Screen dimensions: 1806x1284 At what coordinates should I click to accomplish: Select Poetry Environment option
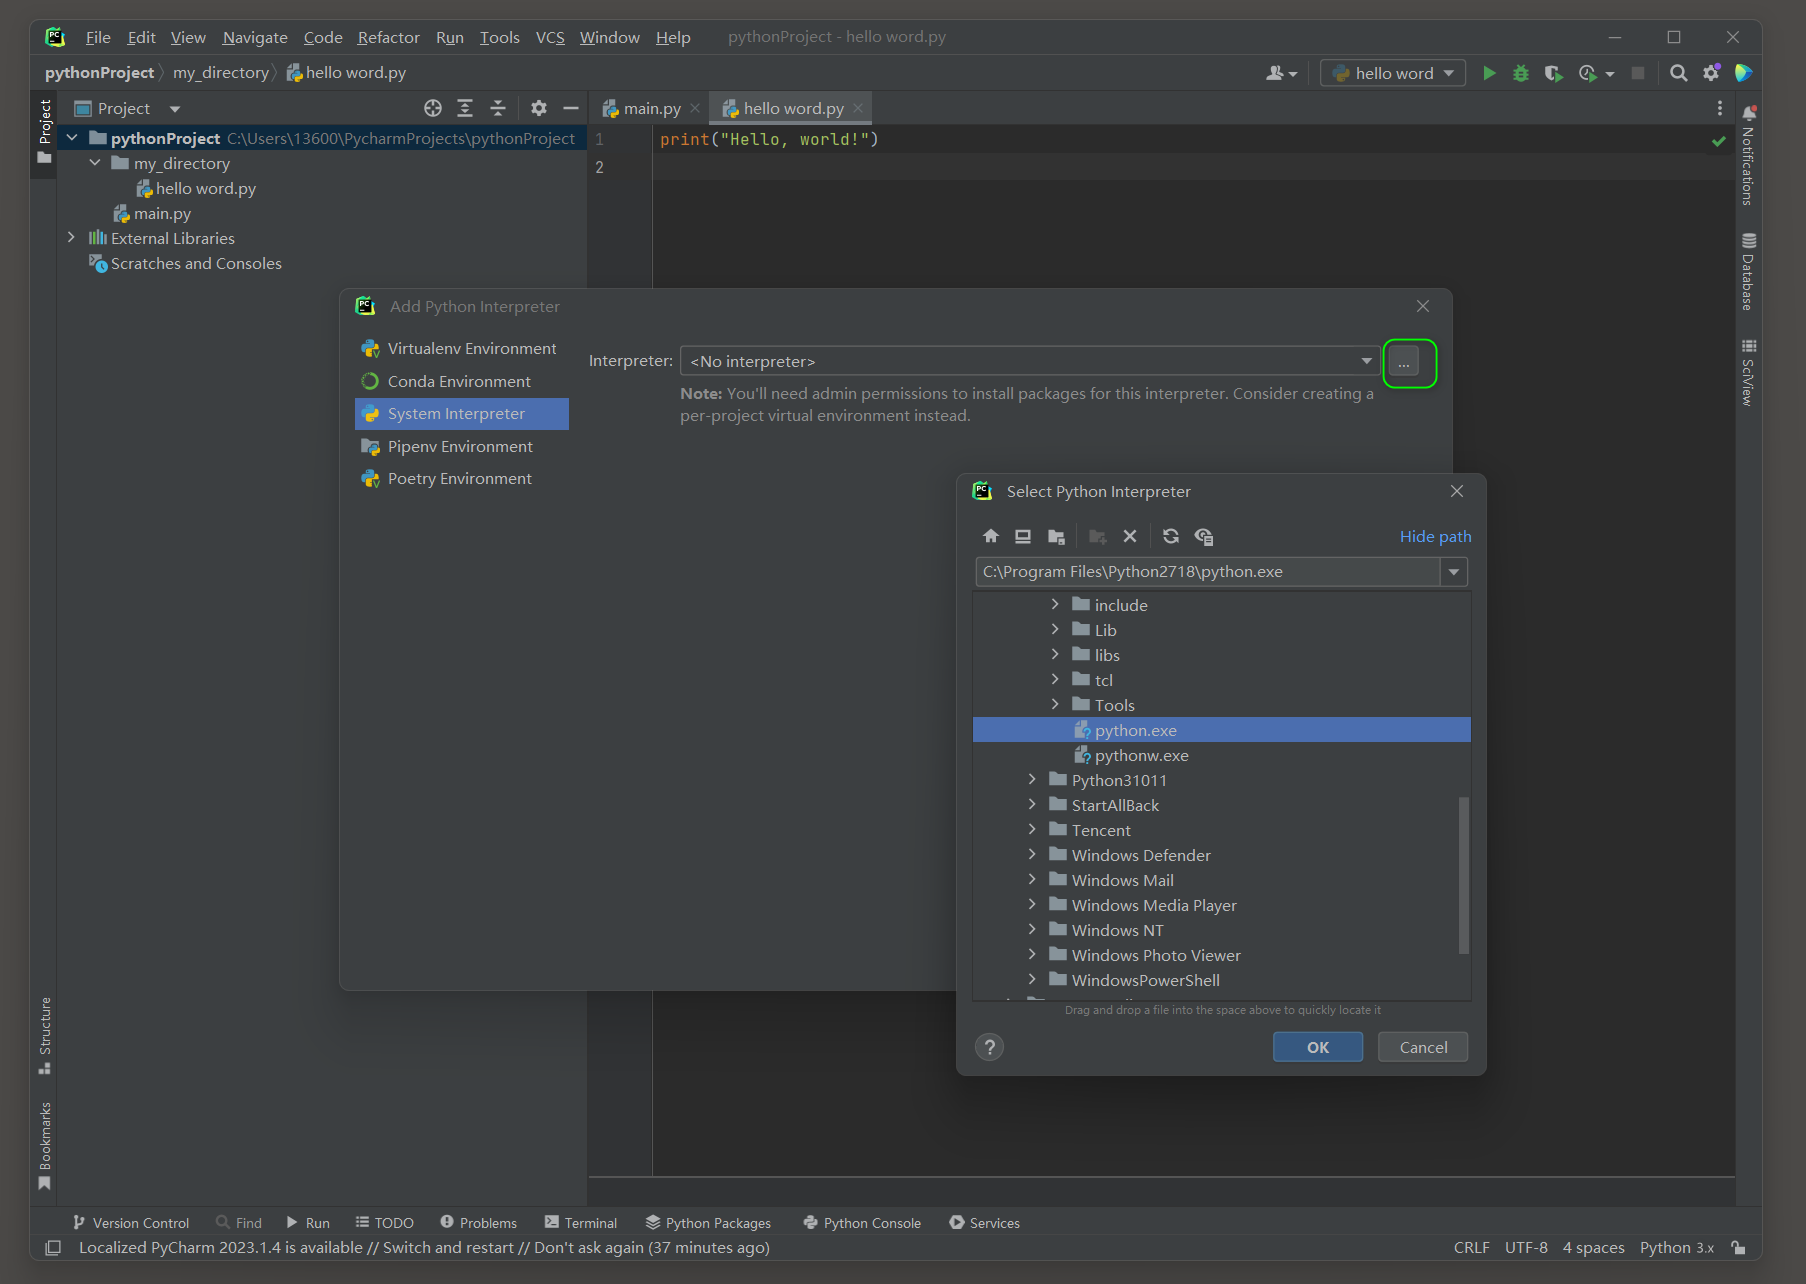click(462, 478)
